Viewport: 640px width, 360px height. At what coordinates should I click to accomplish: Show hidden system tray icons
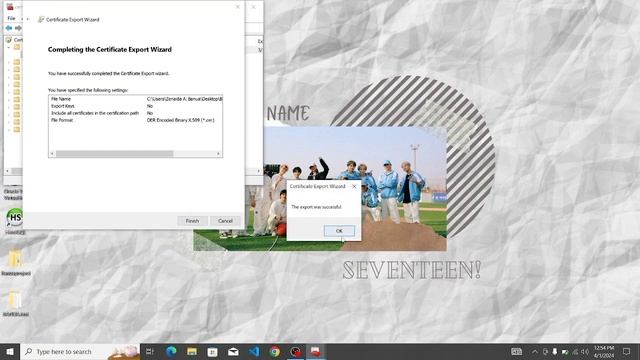(535, 351)
